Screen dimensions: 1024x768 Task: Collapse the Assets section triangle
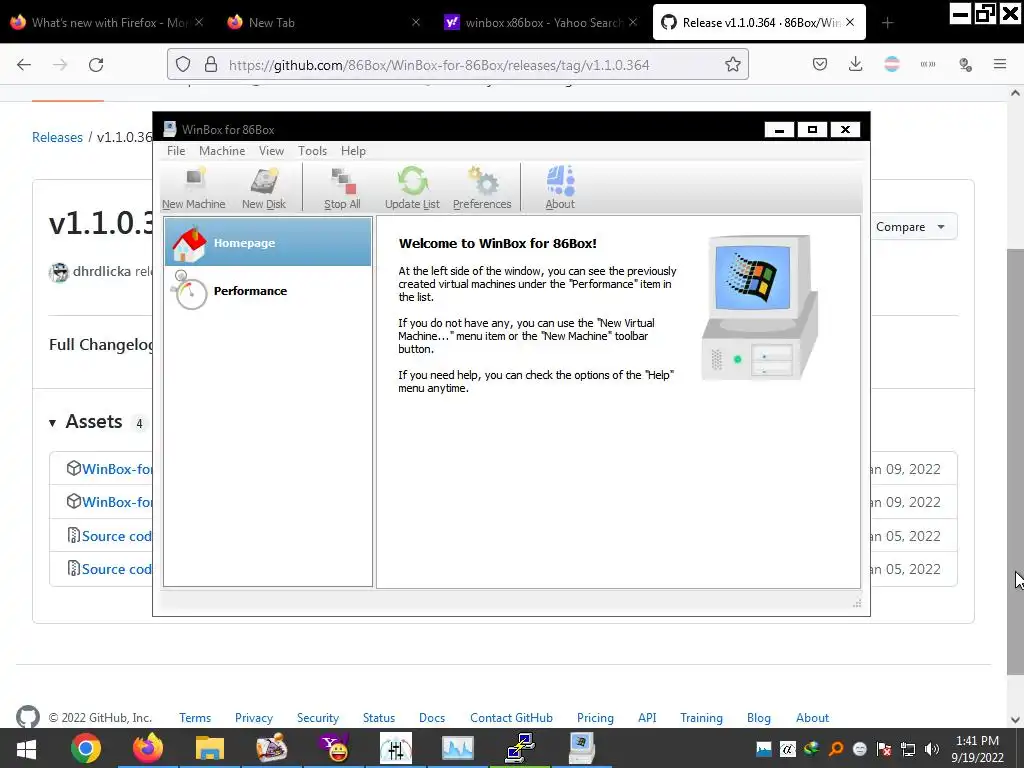pyautogui.click(x=52, y=423)
